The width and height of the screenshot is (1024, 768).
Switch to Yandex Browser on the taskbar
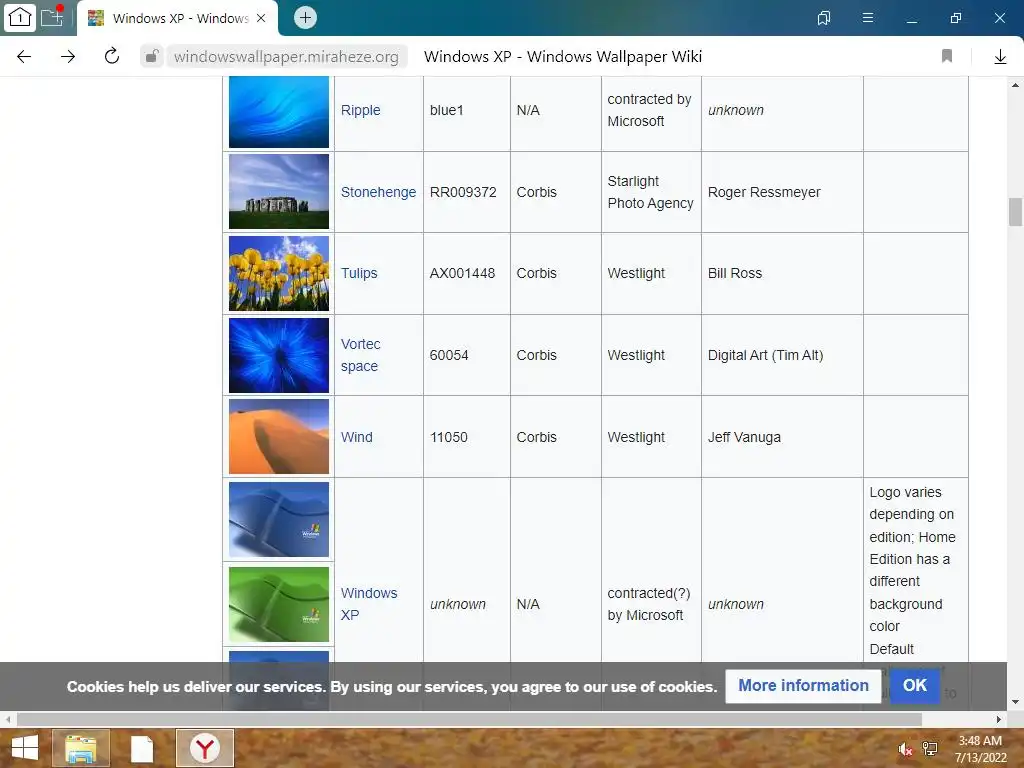point(205,748)
